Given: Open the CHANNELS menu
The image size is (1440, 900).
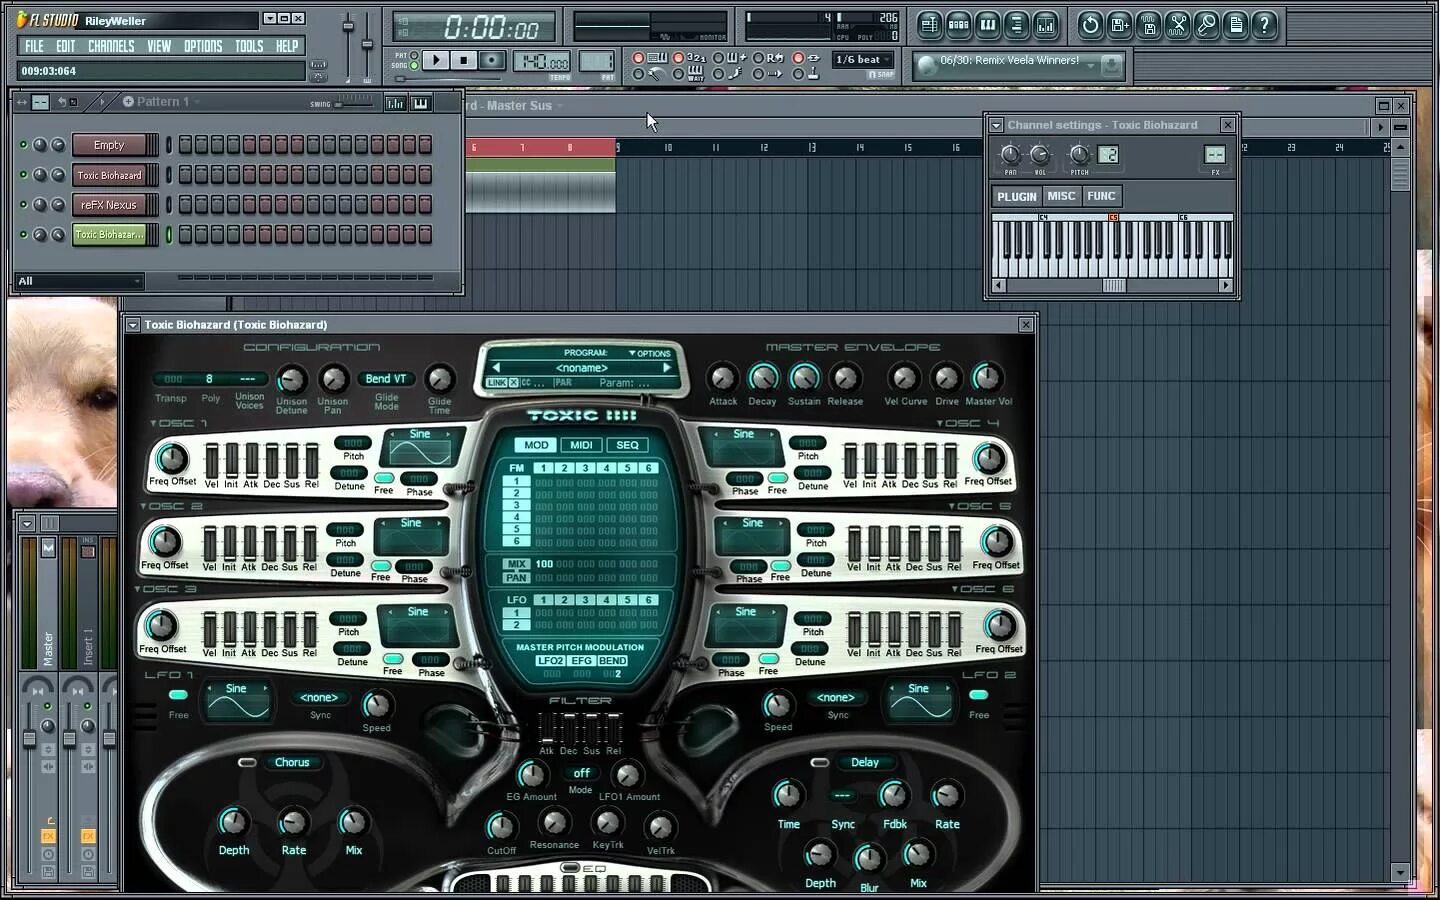Looking at the screenshot, I should 111,46.
